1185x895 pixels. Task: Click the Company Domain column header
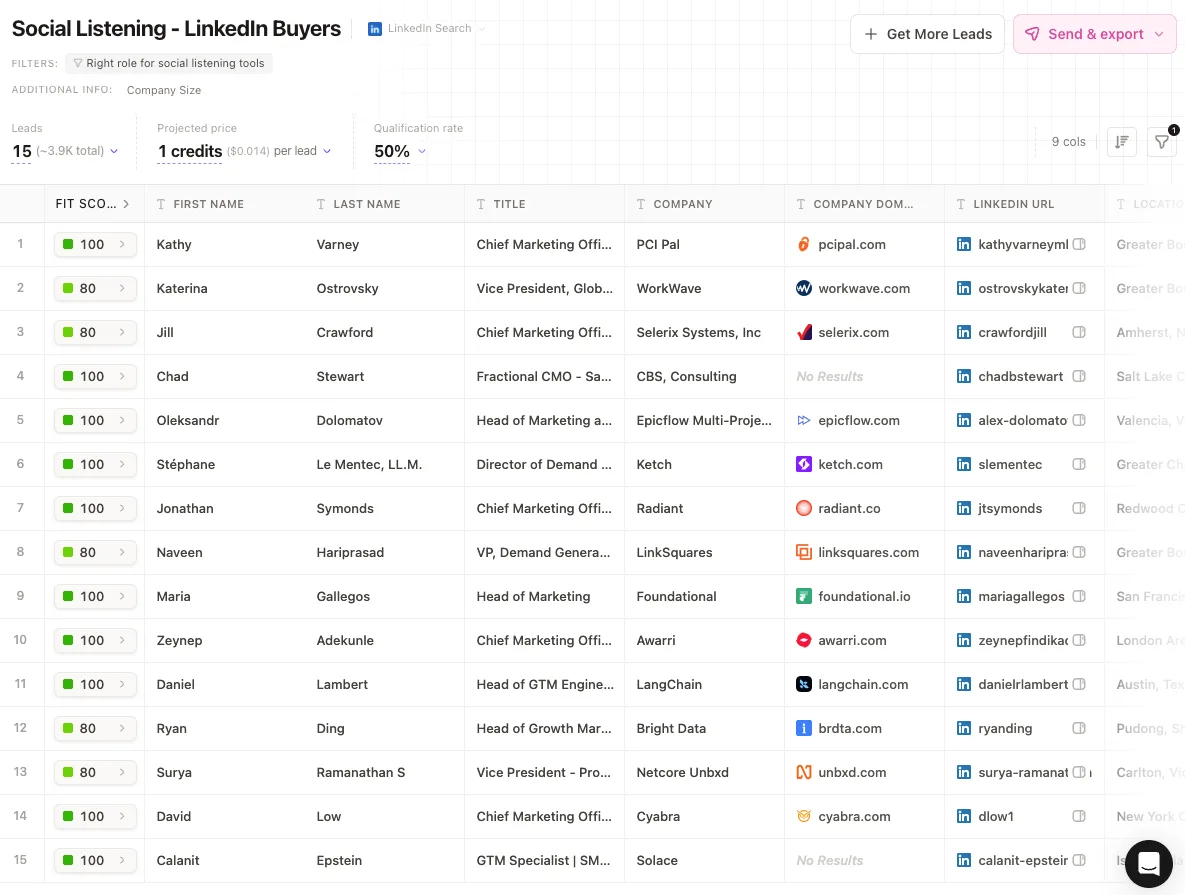click(x=865, y=204)
